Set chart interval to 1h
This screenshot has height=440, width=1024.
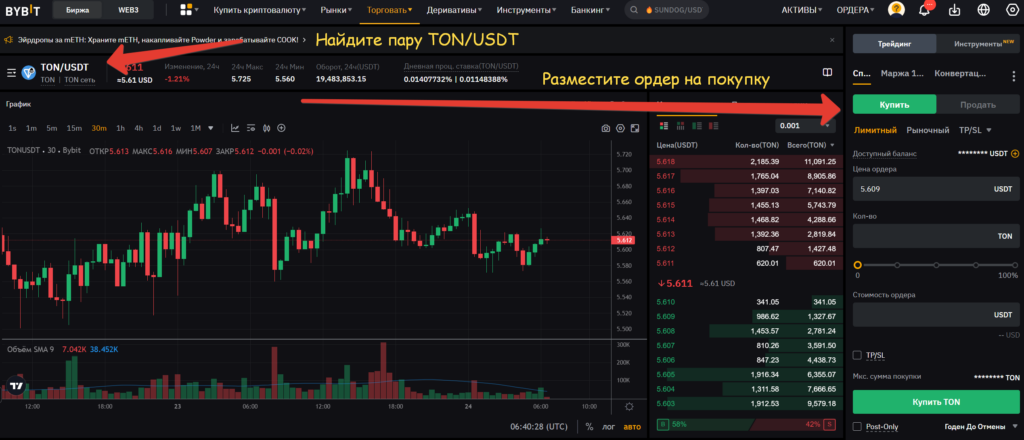(120, 128)
